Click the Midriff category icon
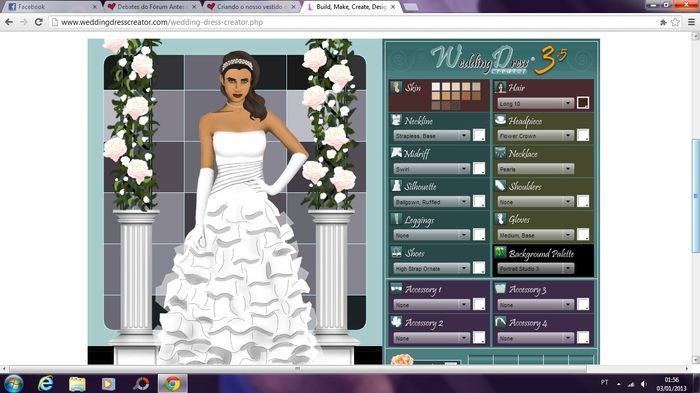This screenshot has width=700, height=393. [x=396, y=153]
